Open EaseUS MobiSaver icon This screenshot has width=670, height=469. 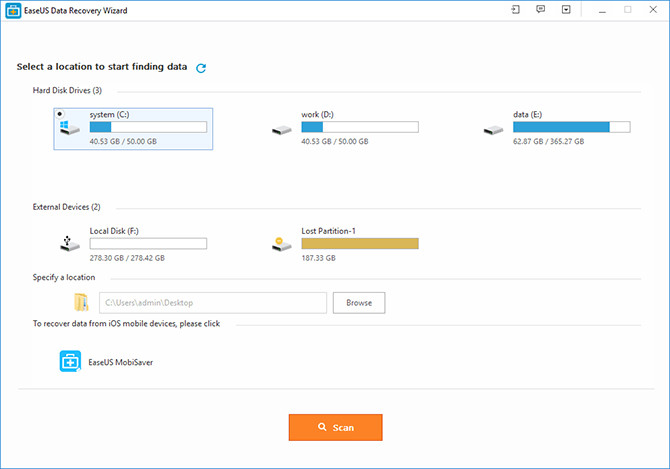70,362
